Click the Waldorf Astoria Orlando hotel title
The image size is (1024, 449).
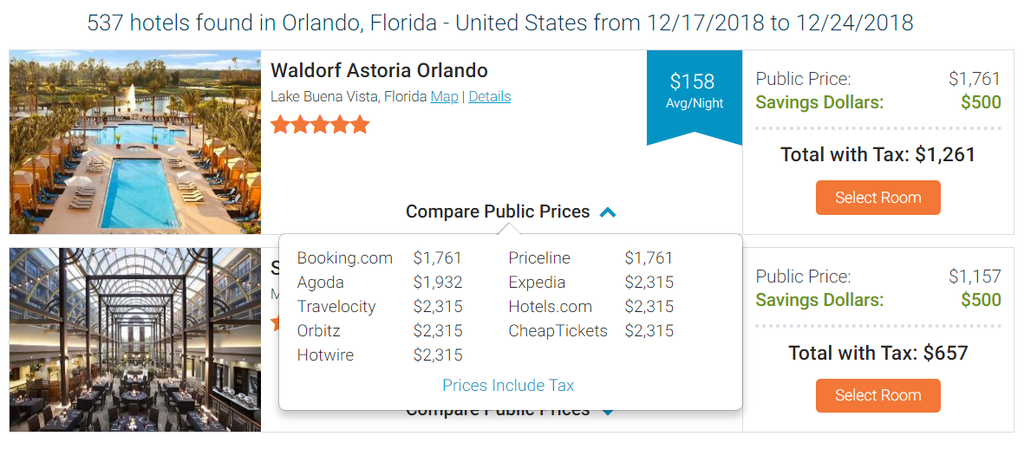click(379, 71)
